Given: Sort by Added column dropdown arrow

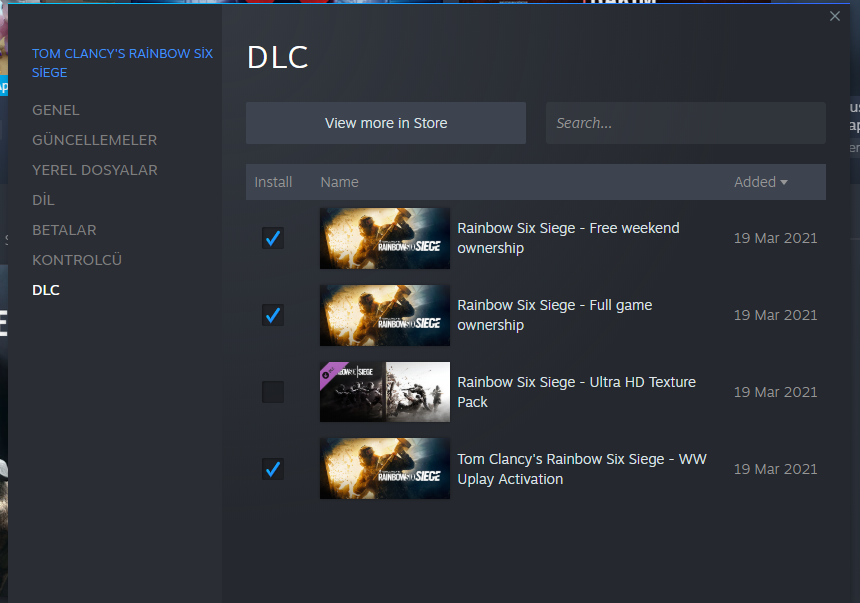Looking at the screenshot, I should [x=784, y=182].
